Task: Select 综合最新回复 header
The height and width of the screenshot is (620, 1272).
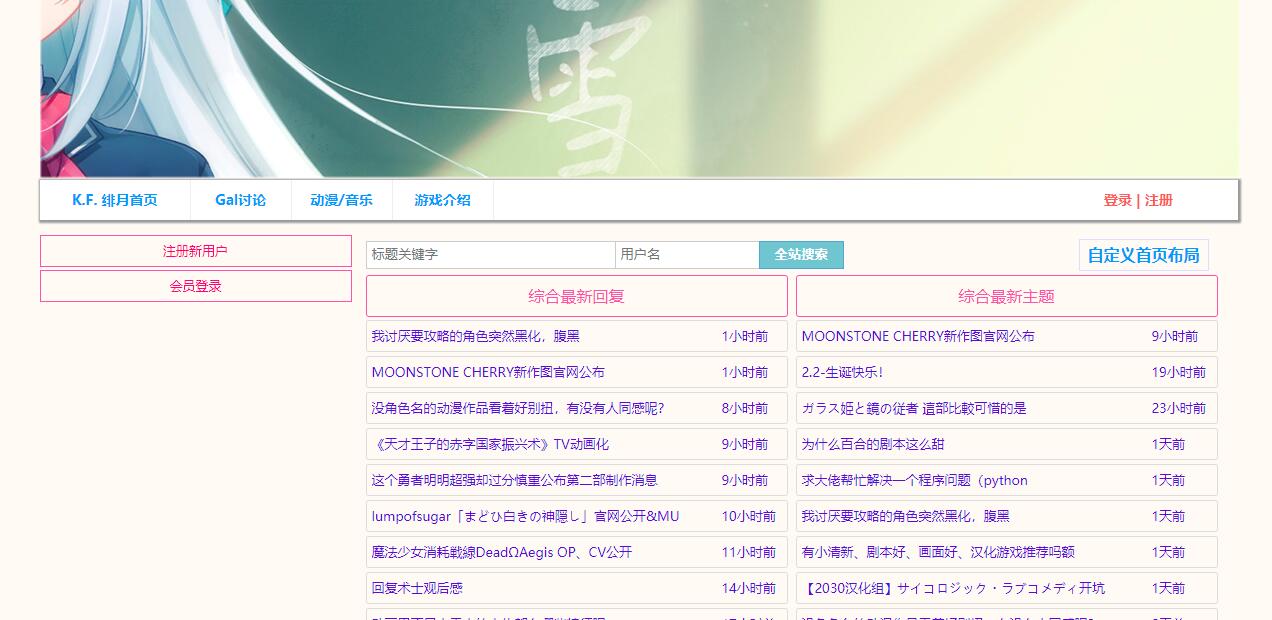Action: 577,296
